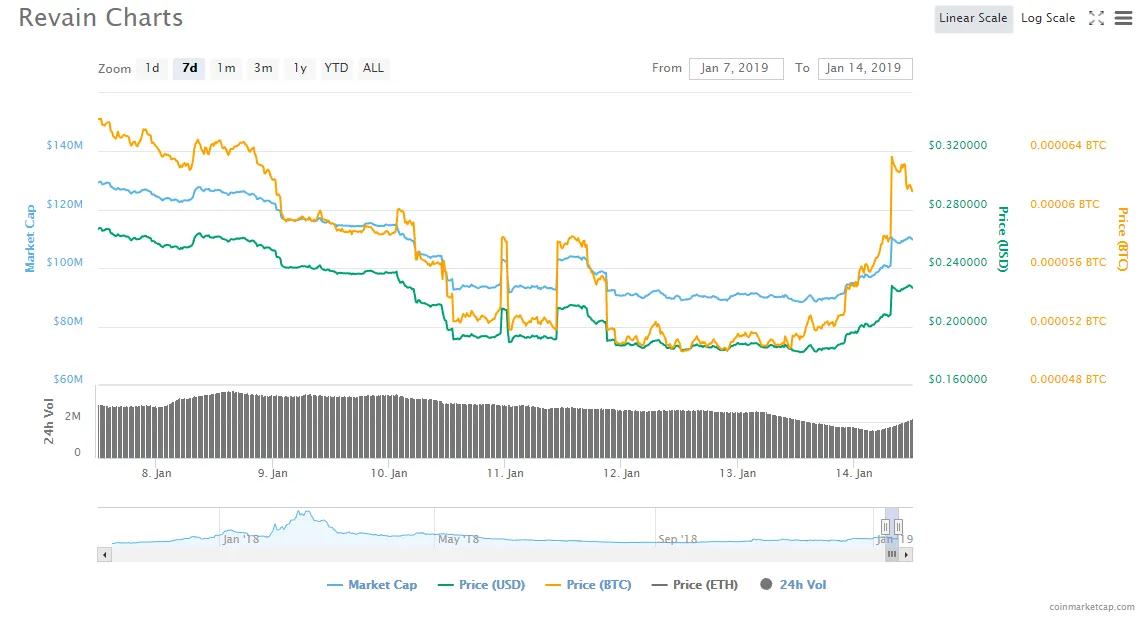Image resolution: width=1143 pixels, height=619 pixels.
Task: Click the navigator scroll right arrow
Action: (906, 555)
